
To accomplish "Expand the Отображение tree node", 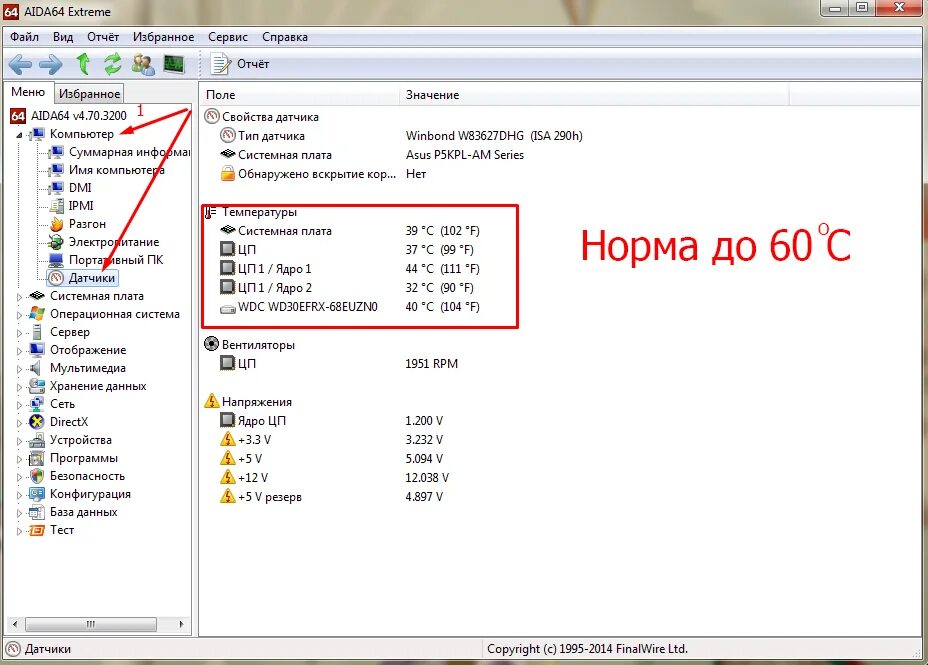I will [19, 351].
